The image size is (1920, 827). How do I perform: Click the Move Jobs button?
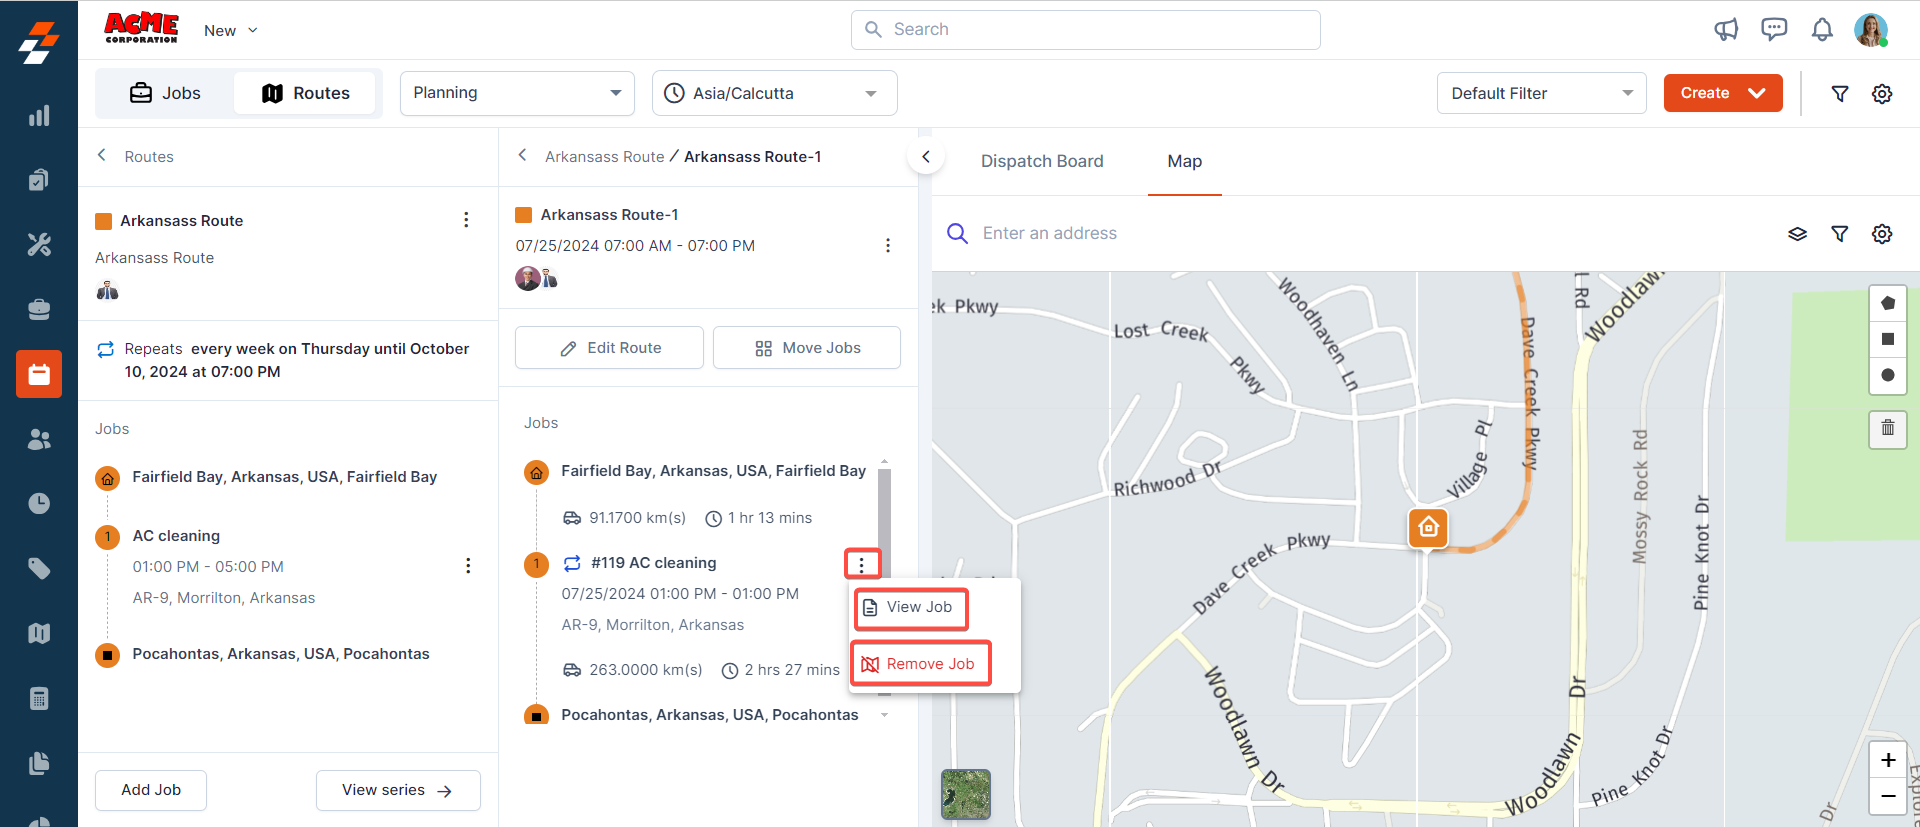pos(807,348)
